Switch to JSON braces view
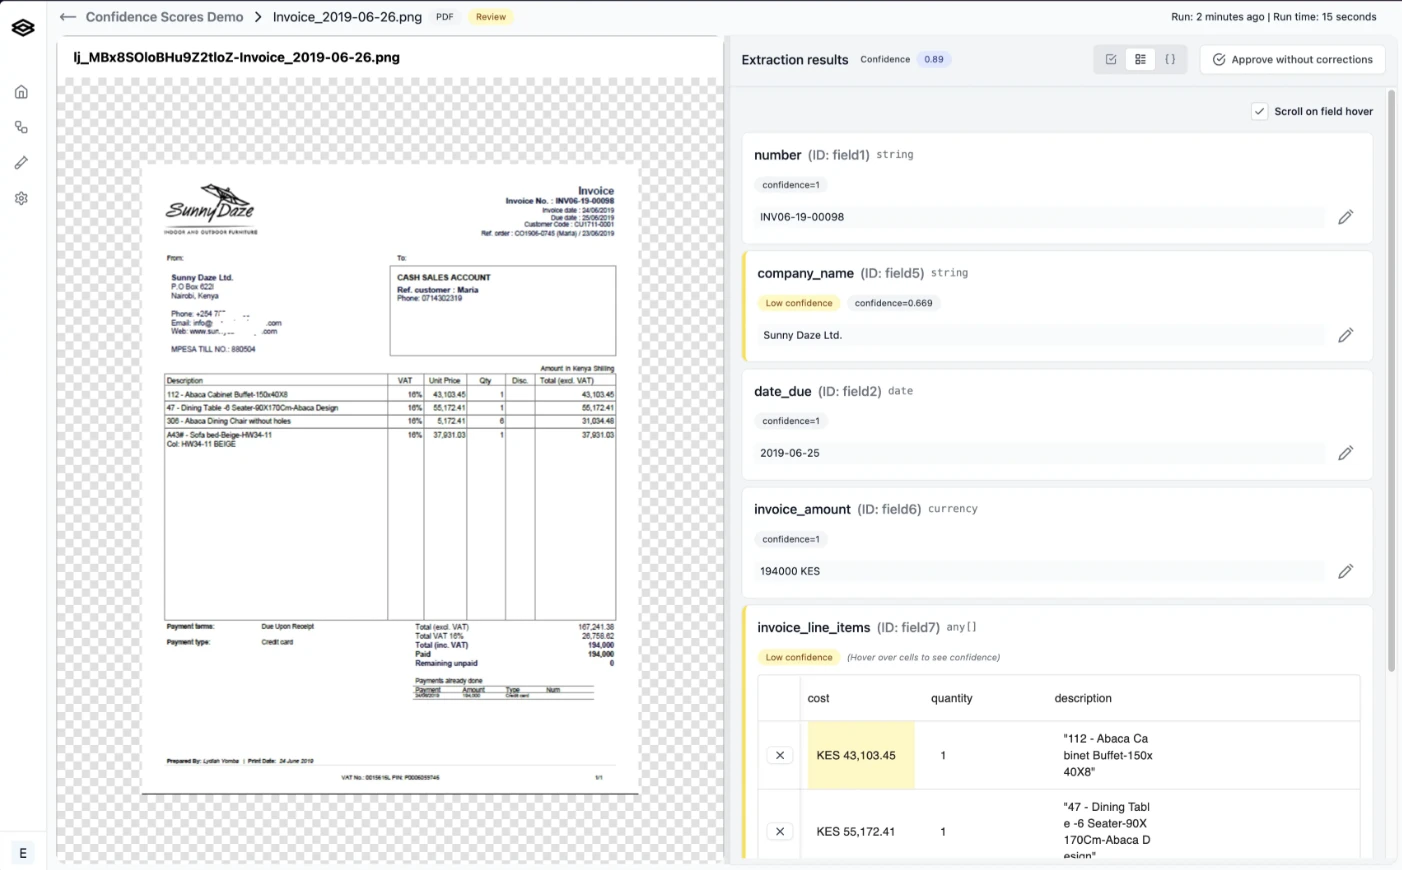The height and width of the screenshot is (870, 1402). point(1170,59)
